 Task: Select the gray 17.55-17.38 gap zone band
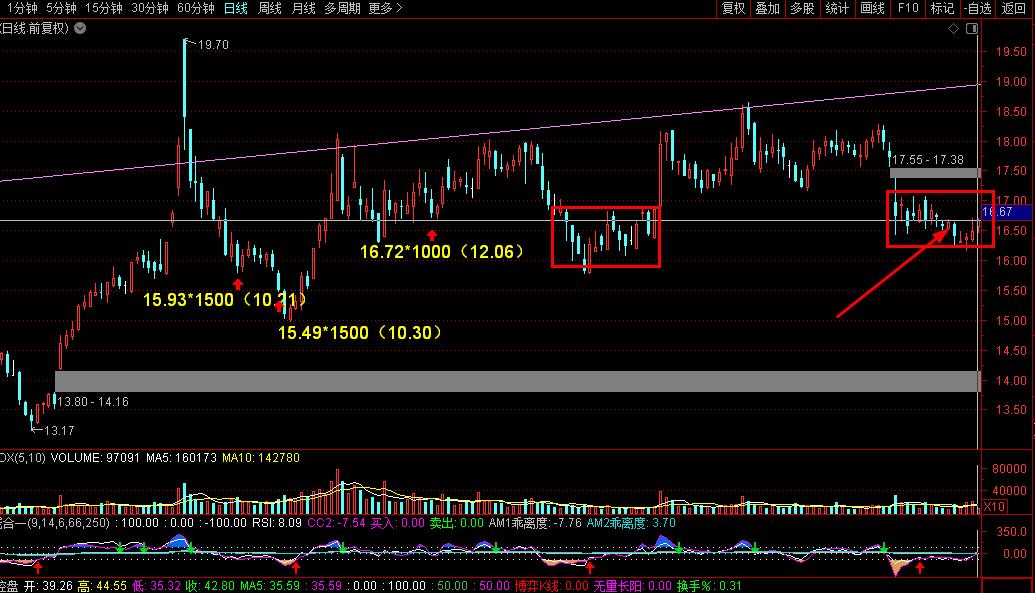(935, 173)
